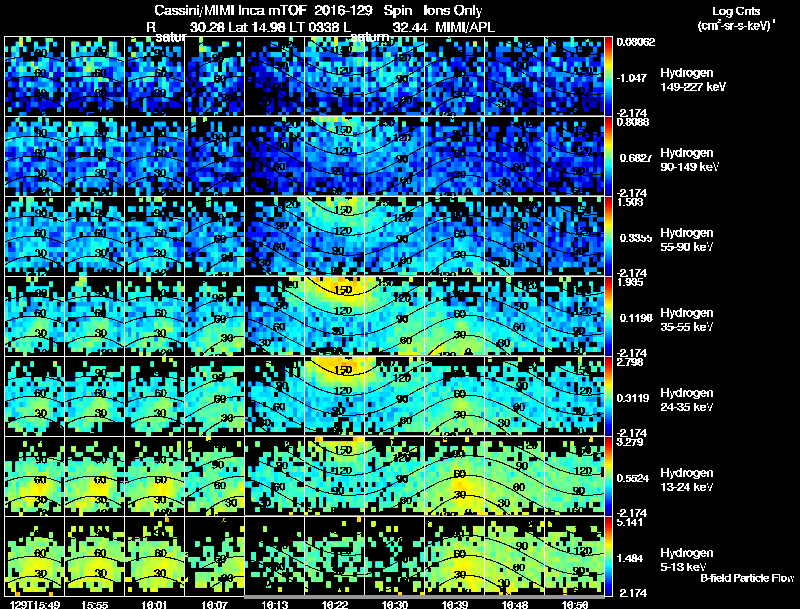Viewport: 800px width, 609px height.
Task: Select the 'Hydrogen 24-35 keV' row label
Action: click(687, 400)
